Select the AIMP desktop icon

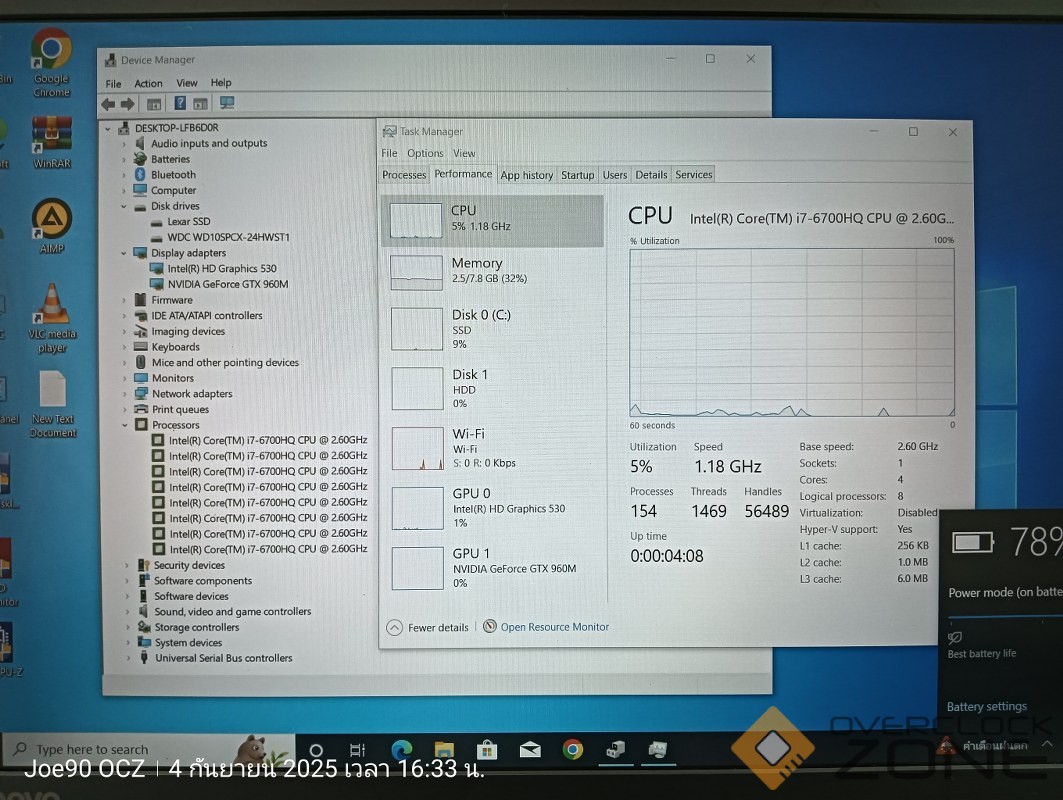pos(52,226)
